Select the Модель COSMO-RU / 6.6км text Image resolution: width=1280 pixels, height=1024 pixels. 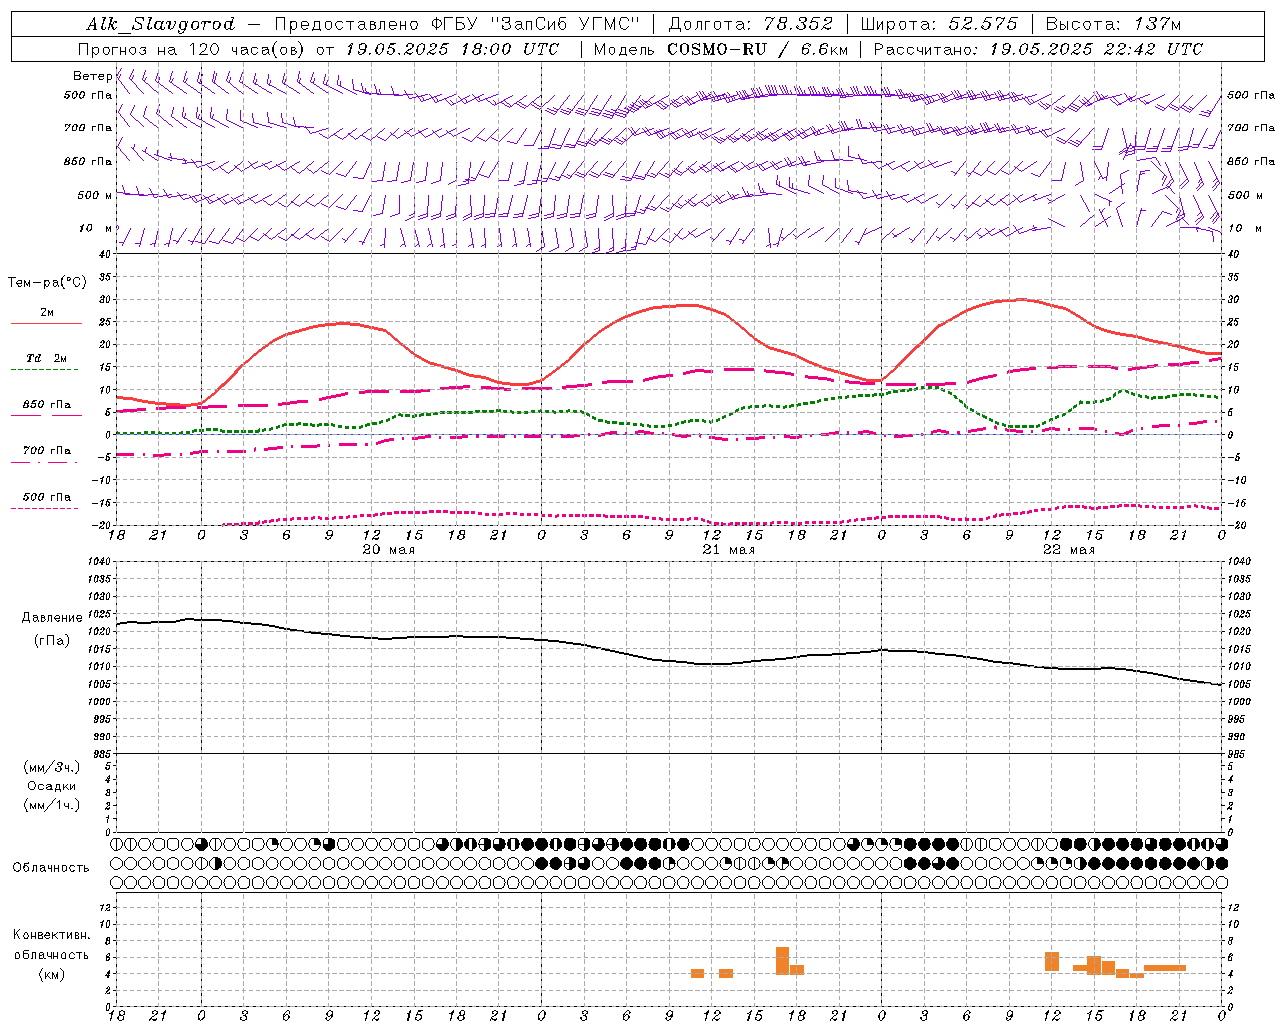pyautogui.click(x=721, y=49)
